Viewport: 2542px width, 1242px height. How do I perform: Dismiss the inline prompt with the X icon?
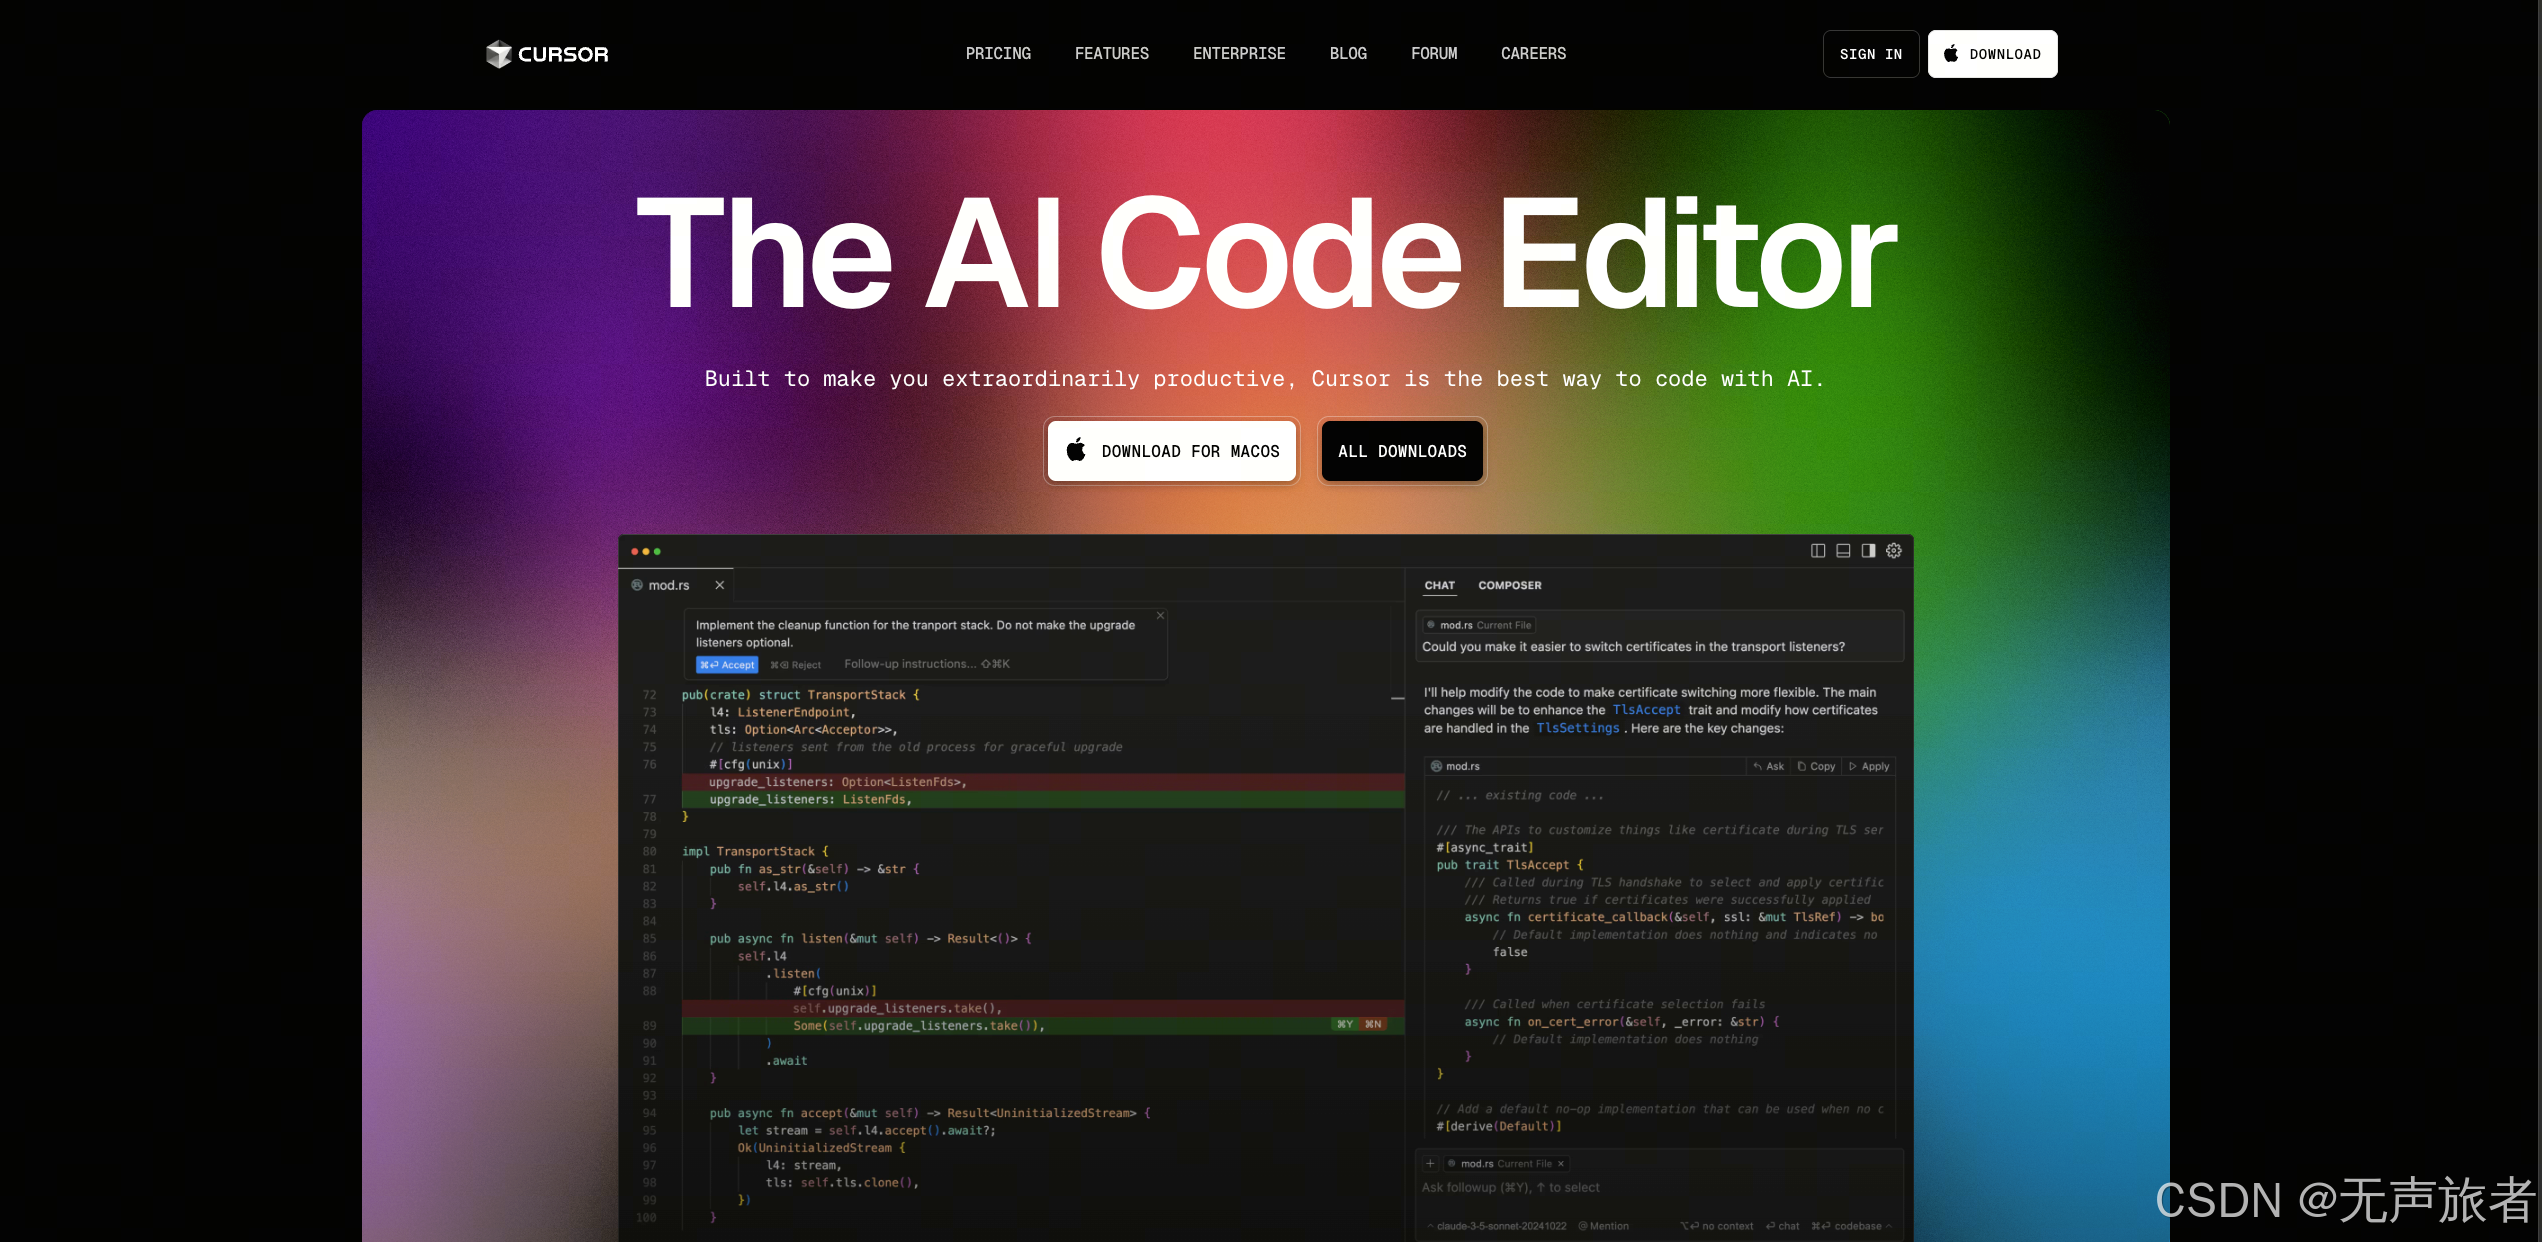coord(1160,615)
